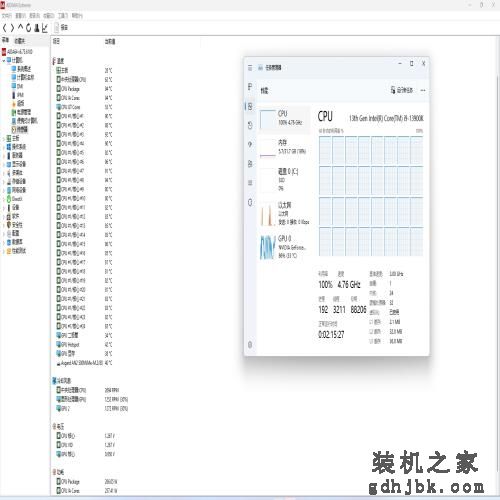Screen dimensions: 500x500
Task: Open the graph icon in AIDA64 toolbar
Action: click(45, 28)
